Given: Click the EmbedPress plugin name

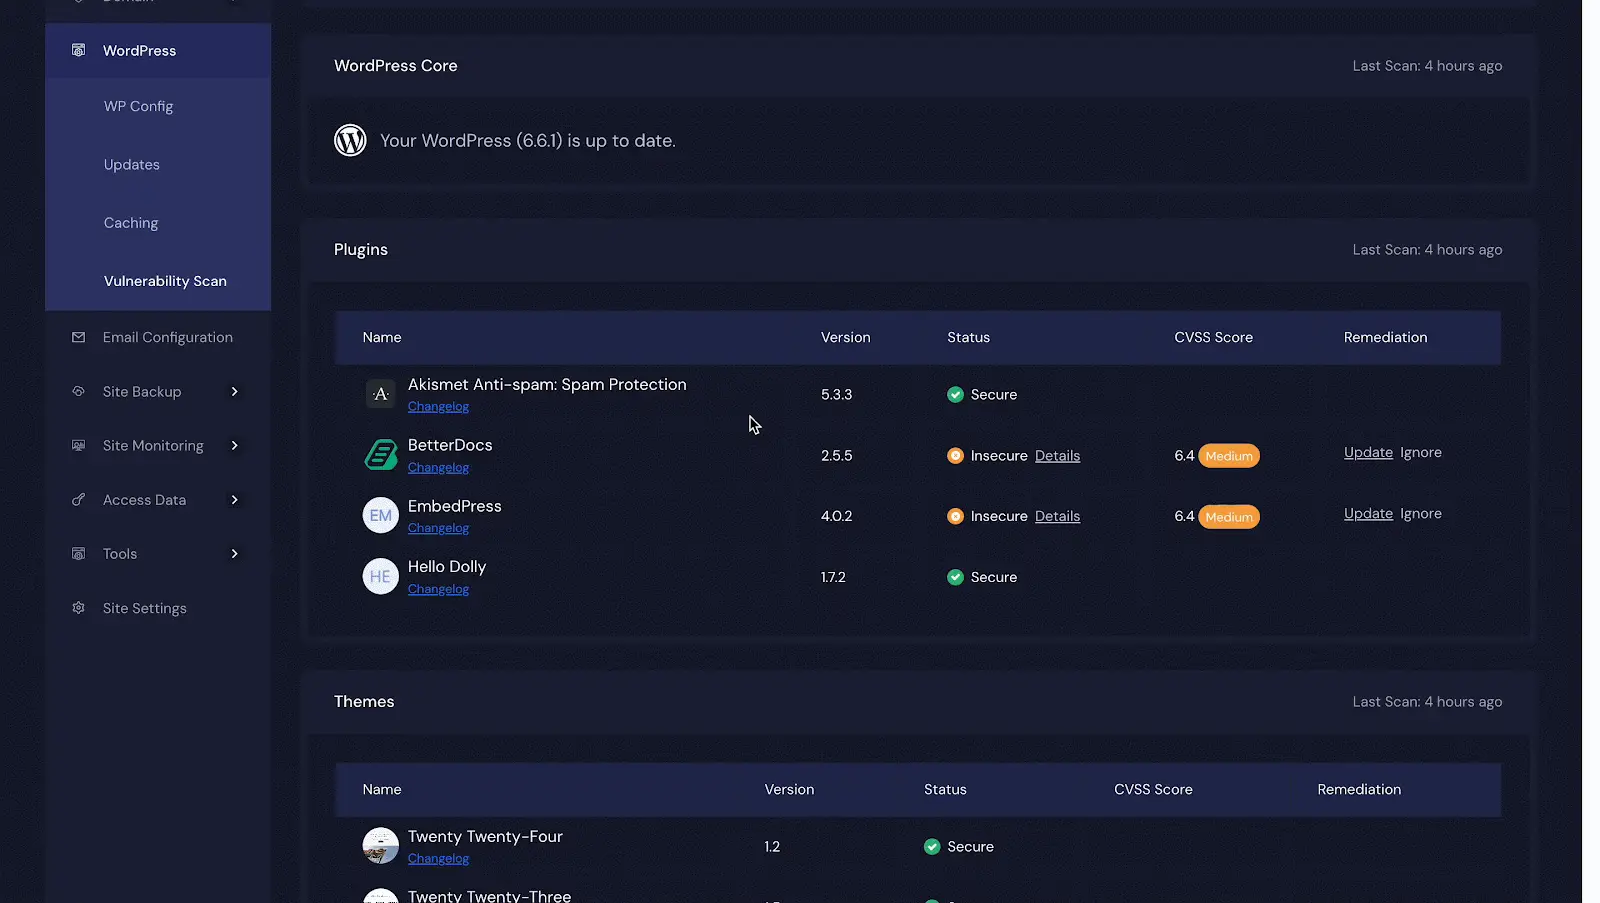Looking at the screenshot, I should coord(455,506).
